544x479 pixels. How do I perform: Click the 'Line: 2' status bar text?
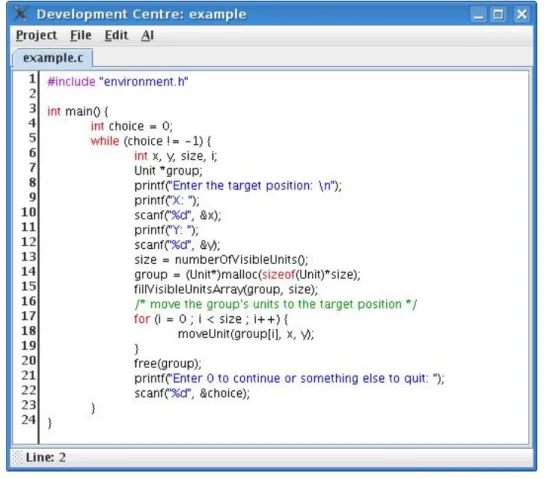click(45, 457)
